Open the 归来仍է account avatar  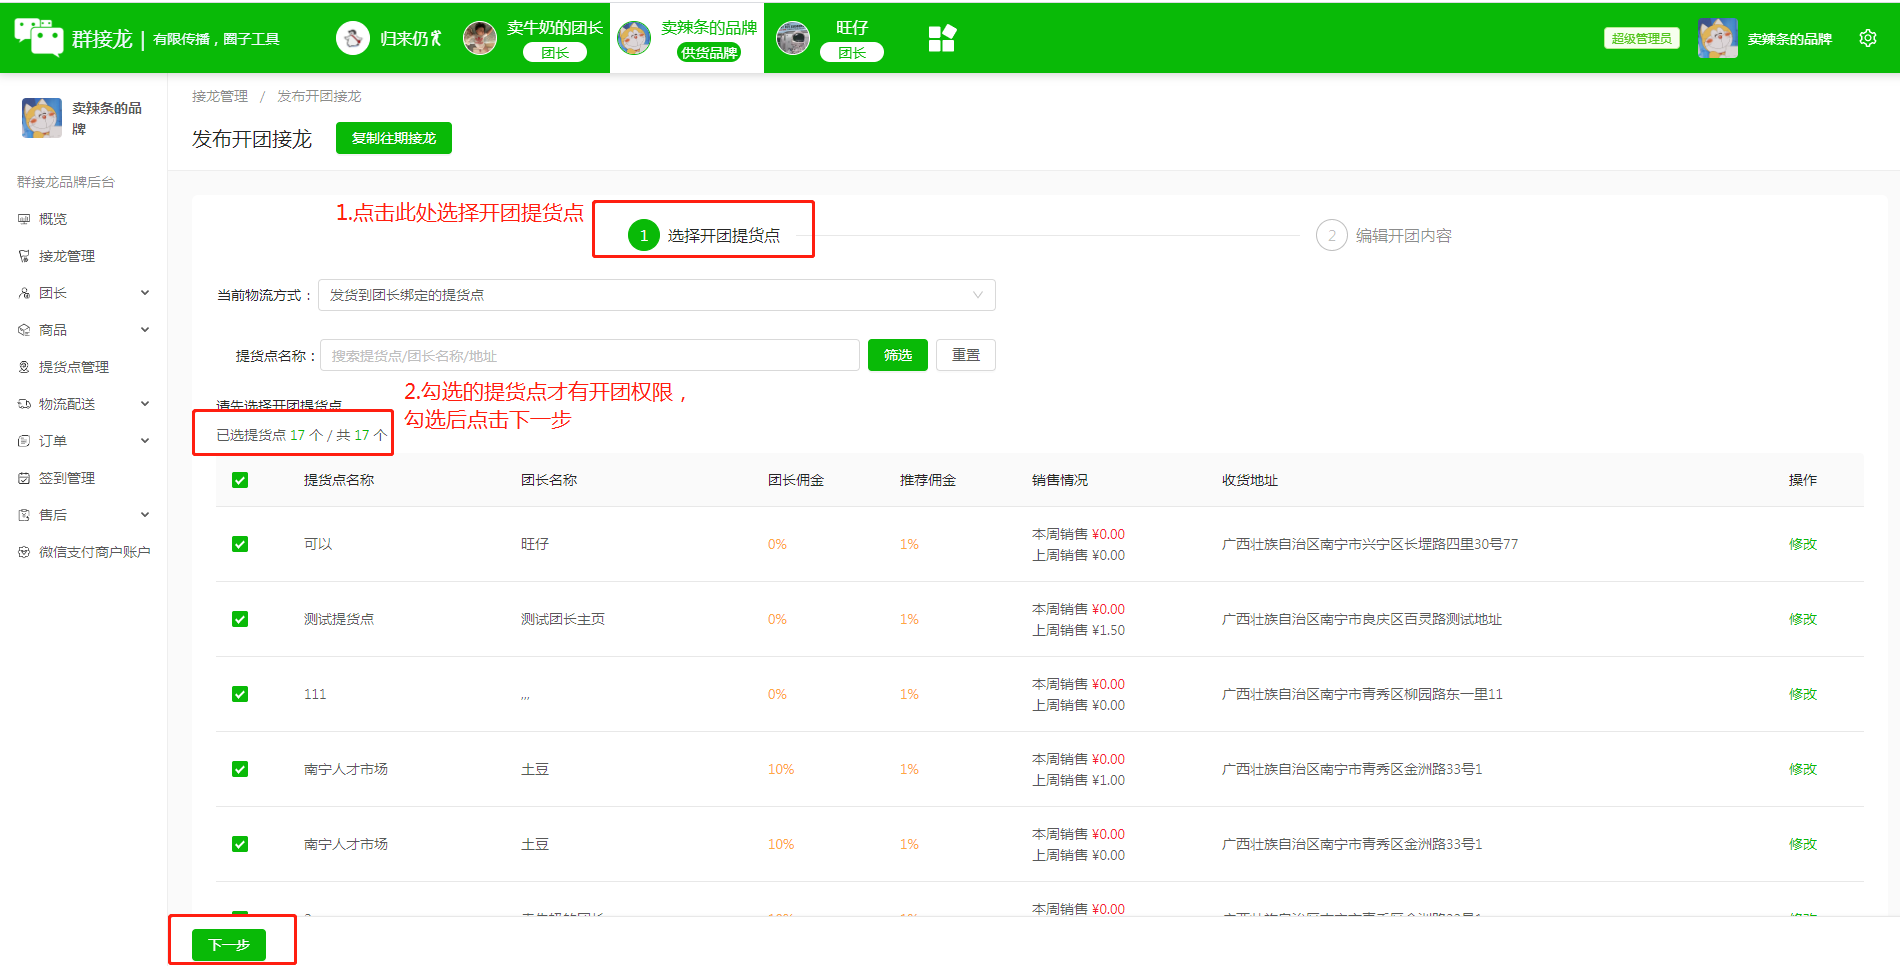pos(352,38)
